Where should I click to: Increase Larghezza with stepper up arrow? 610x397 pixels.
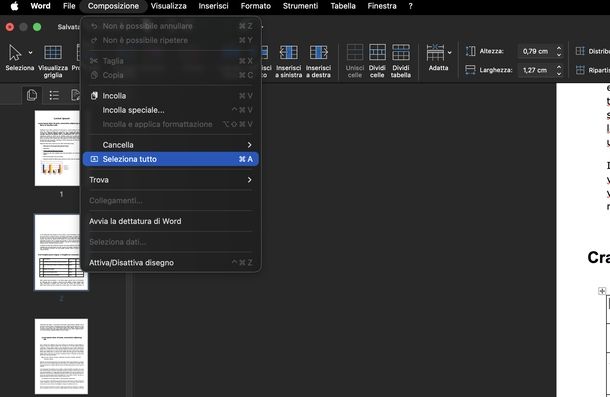coord(559,67)
